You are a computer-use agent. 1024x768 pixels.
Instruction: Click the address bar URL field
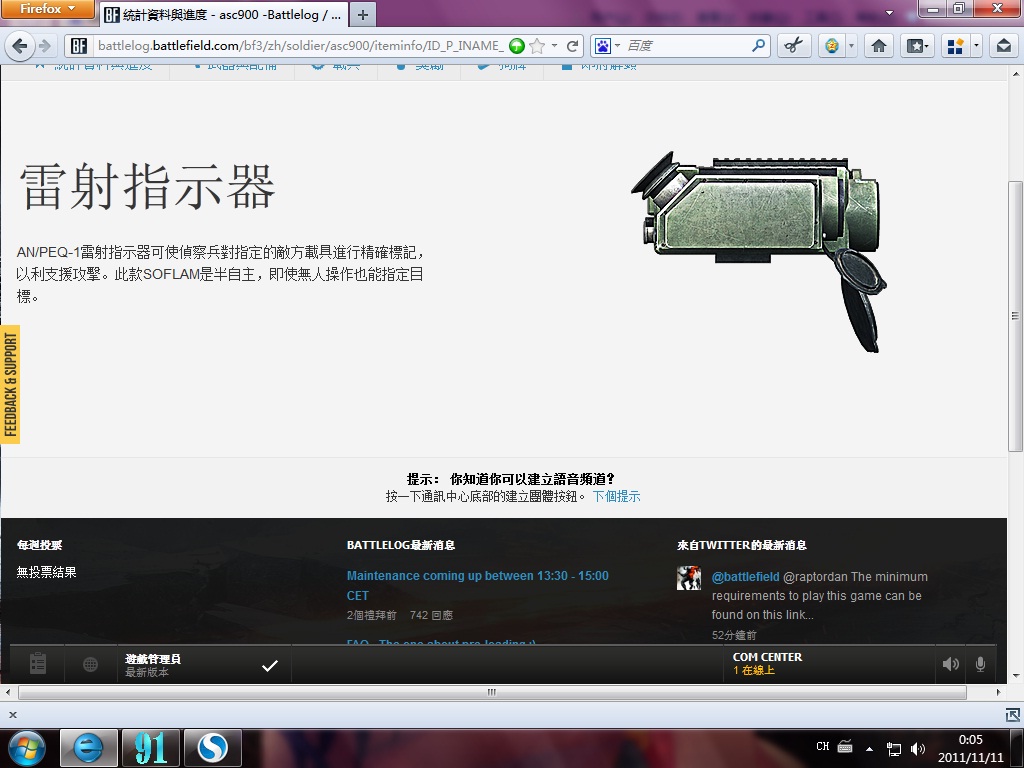pyautogui.click(x=300, y=46)
